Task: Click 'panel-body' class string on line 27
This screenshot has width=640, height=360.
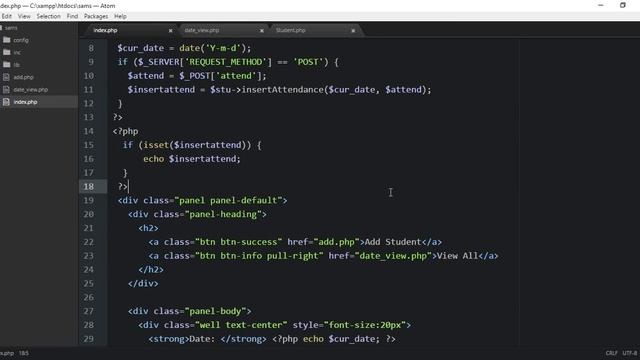Action: pos(215,311)
